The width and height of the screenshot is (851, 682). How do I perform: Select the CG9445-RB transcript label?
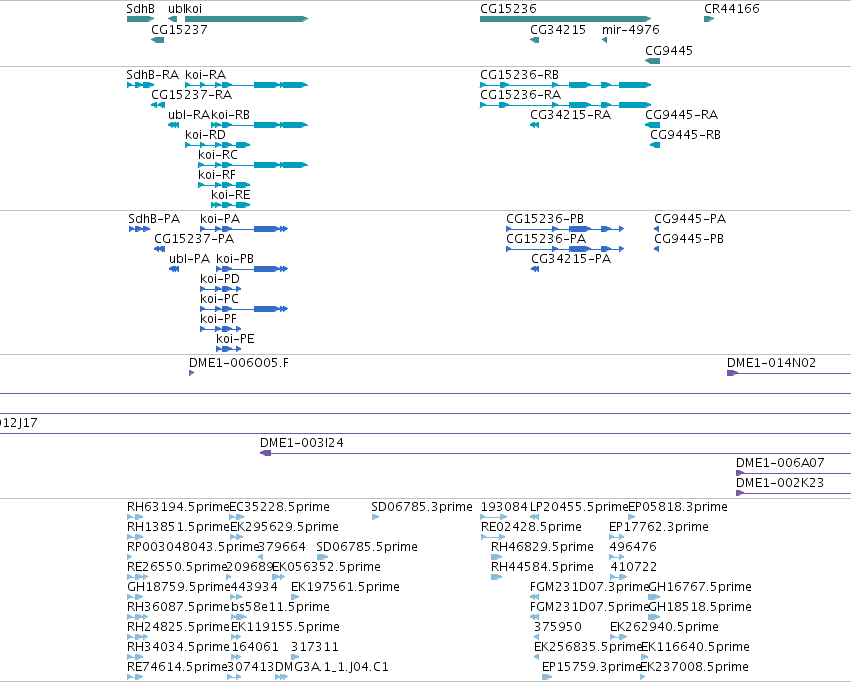tap(685, 135)
